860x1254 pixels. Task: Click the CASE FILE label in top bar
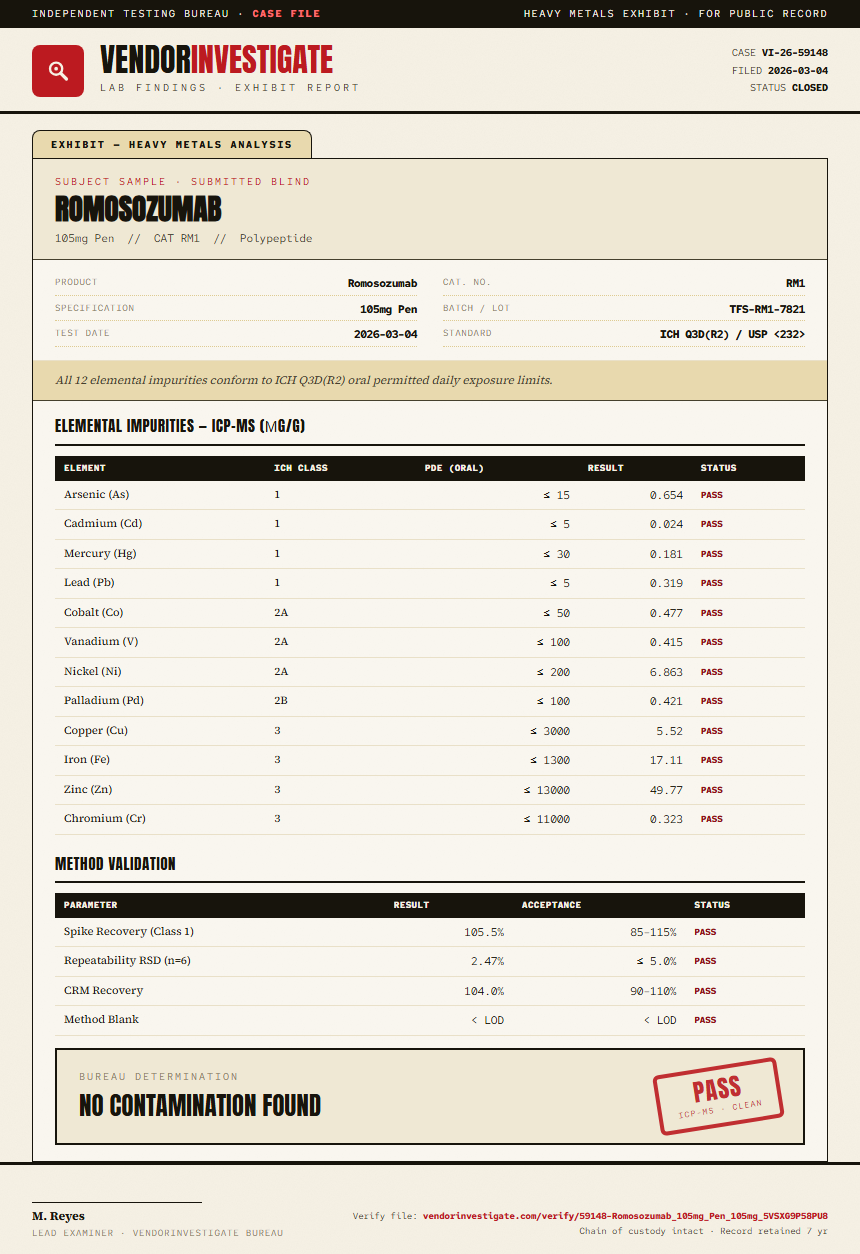coord(286,14)
